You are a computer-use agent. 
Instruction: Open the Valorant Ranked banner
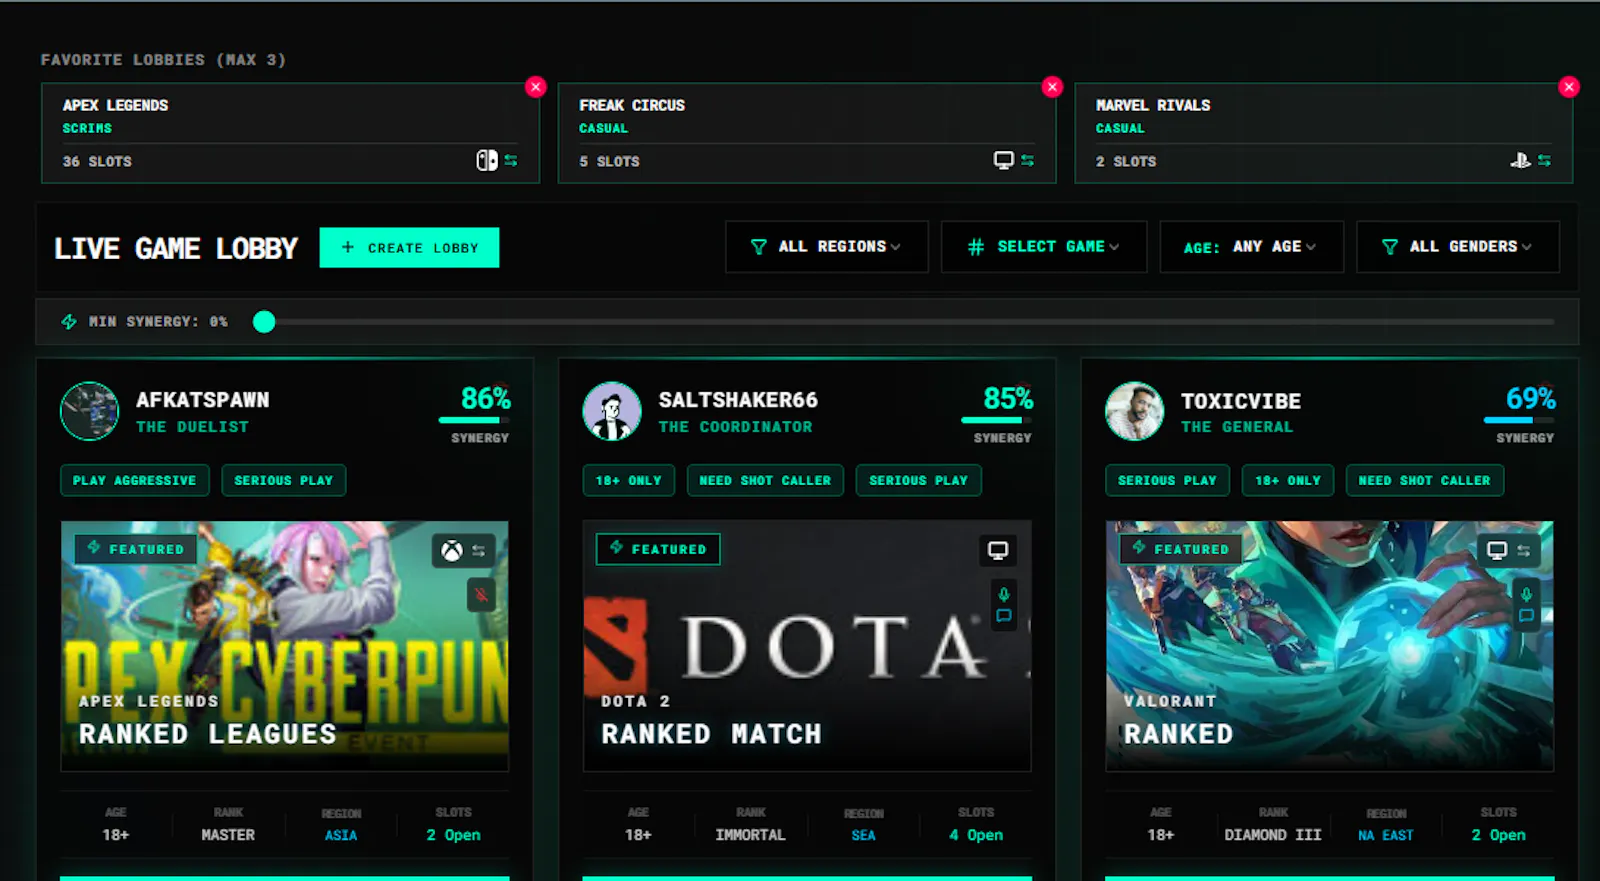(x=1330, y=646)
